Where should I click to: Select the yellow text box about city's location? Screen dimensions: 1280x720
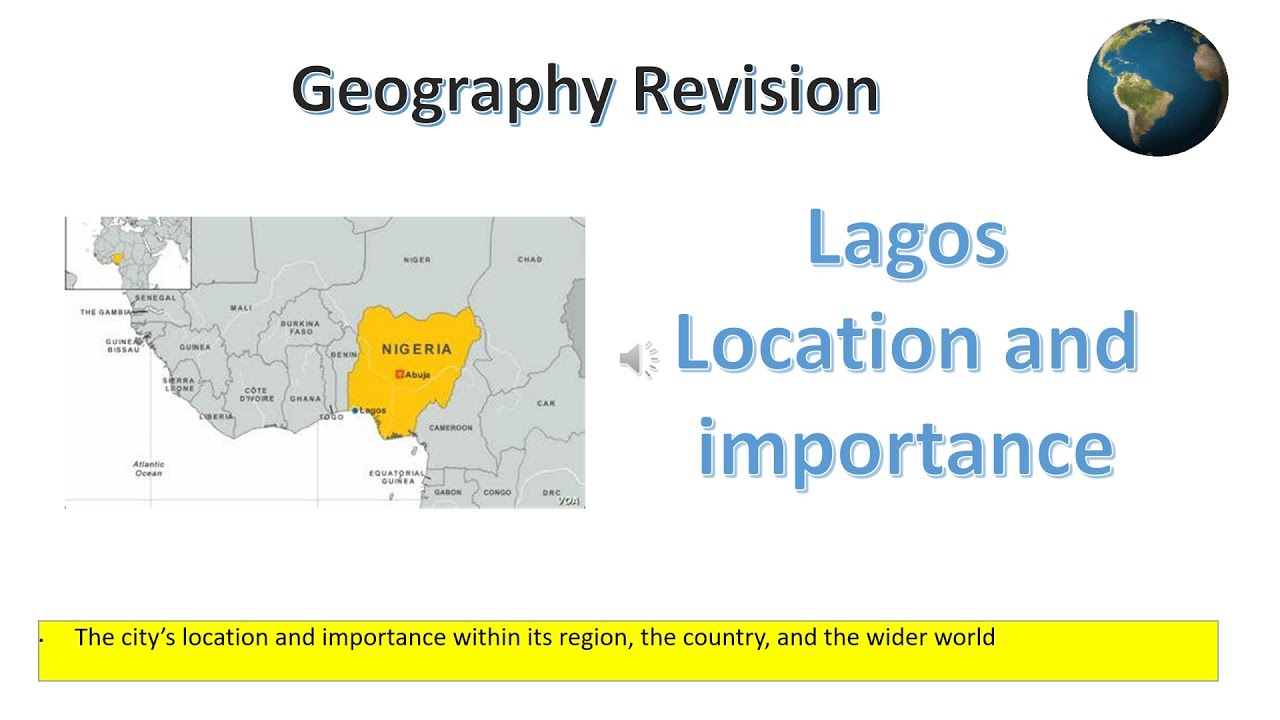[x=628, y=651]
